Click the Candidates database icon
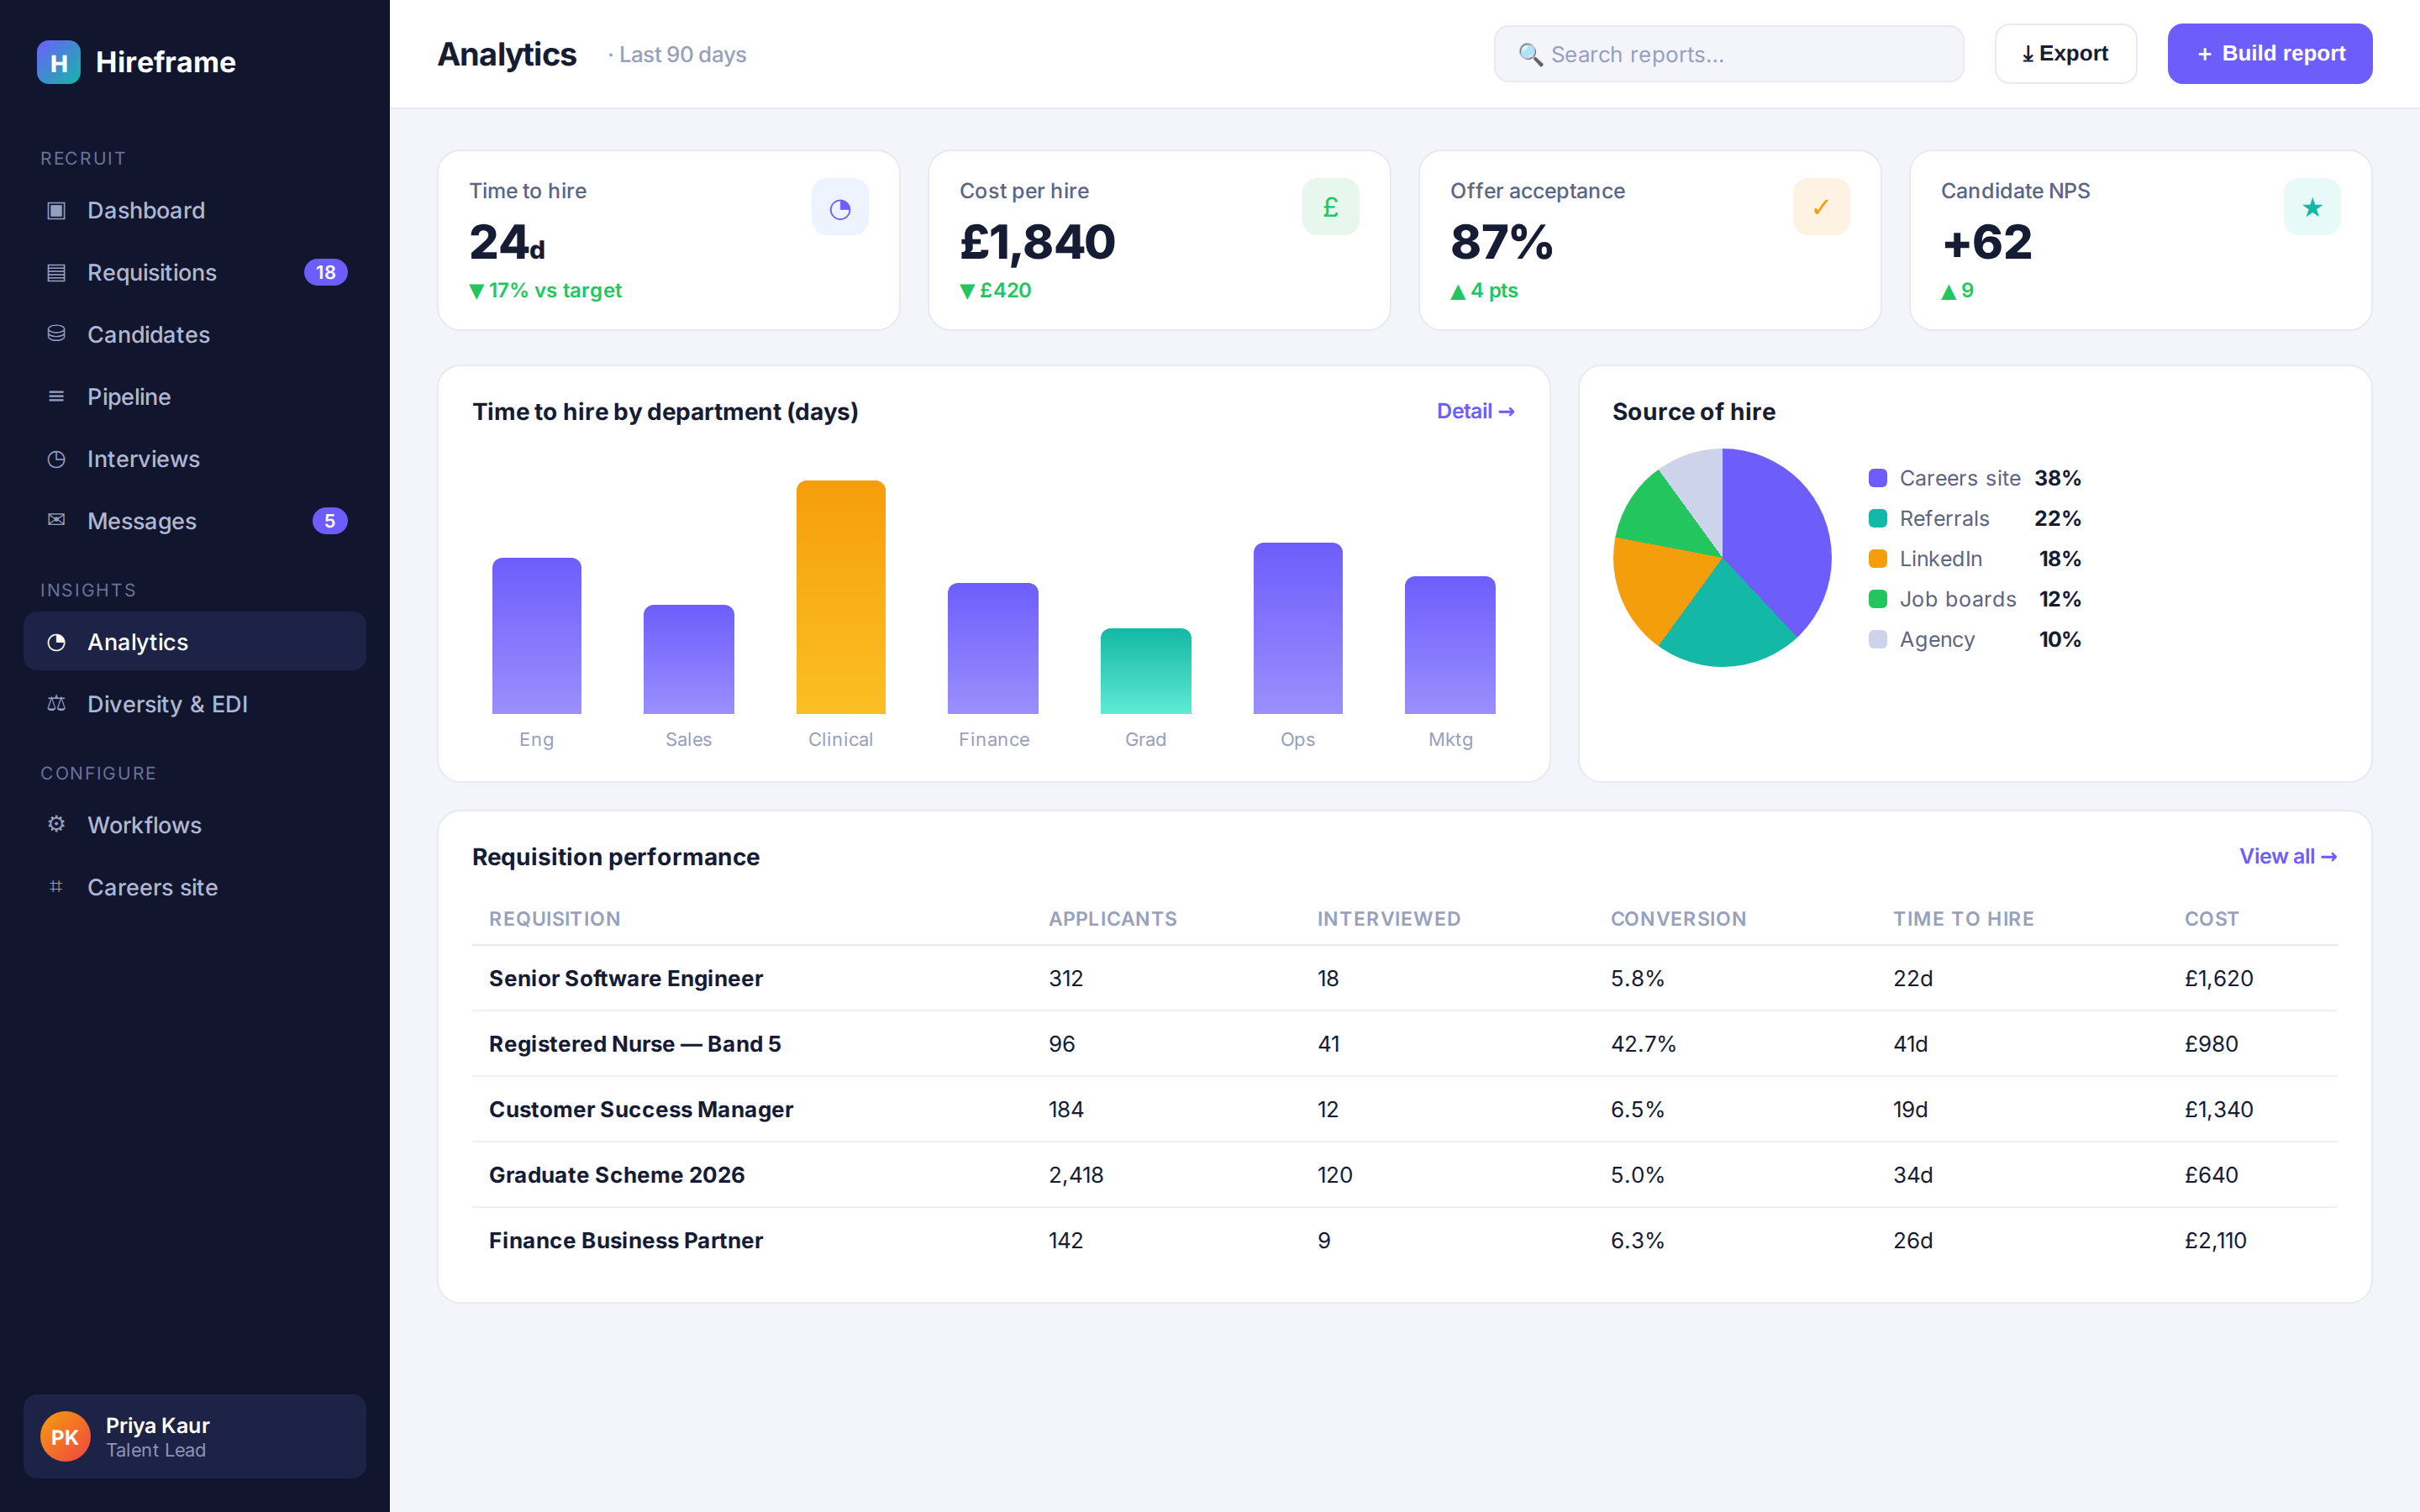 (x=57, y=334)
